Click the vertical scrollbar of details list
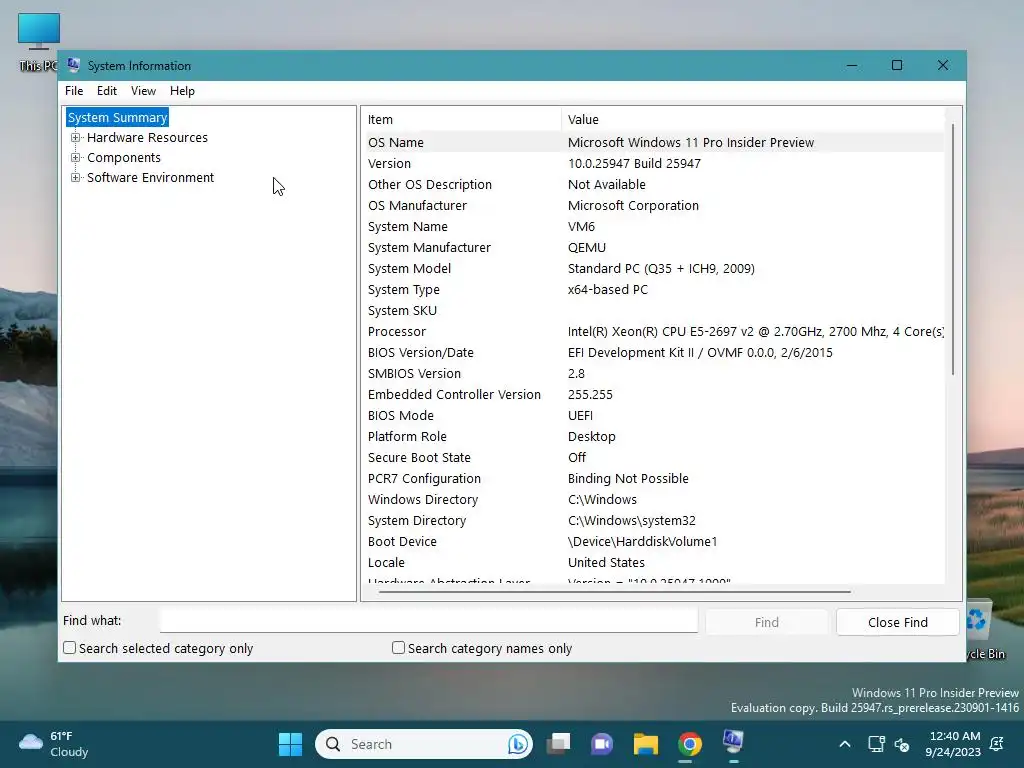This screenshot has height=768, width=1024. [953, 249]
